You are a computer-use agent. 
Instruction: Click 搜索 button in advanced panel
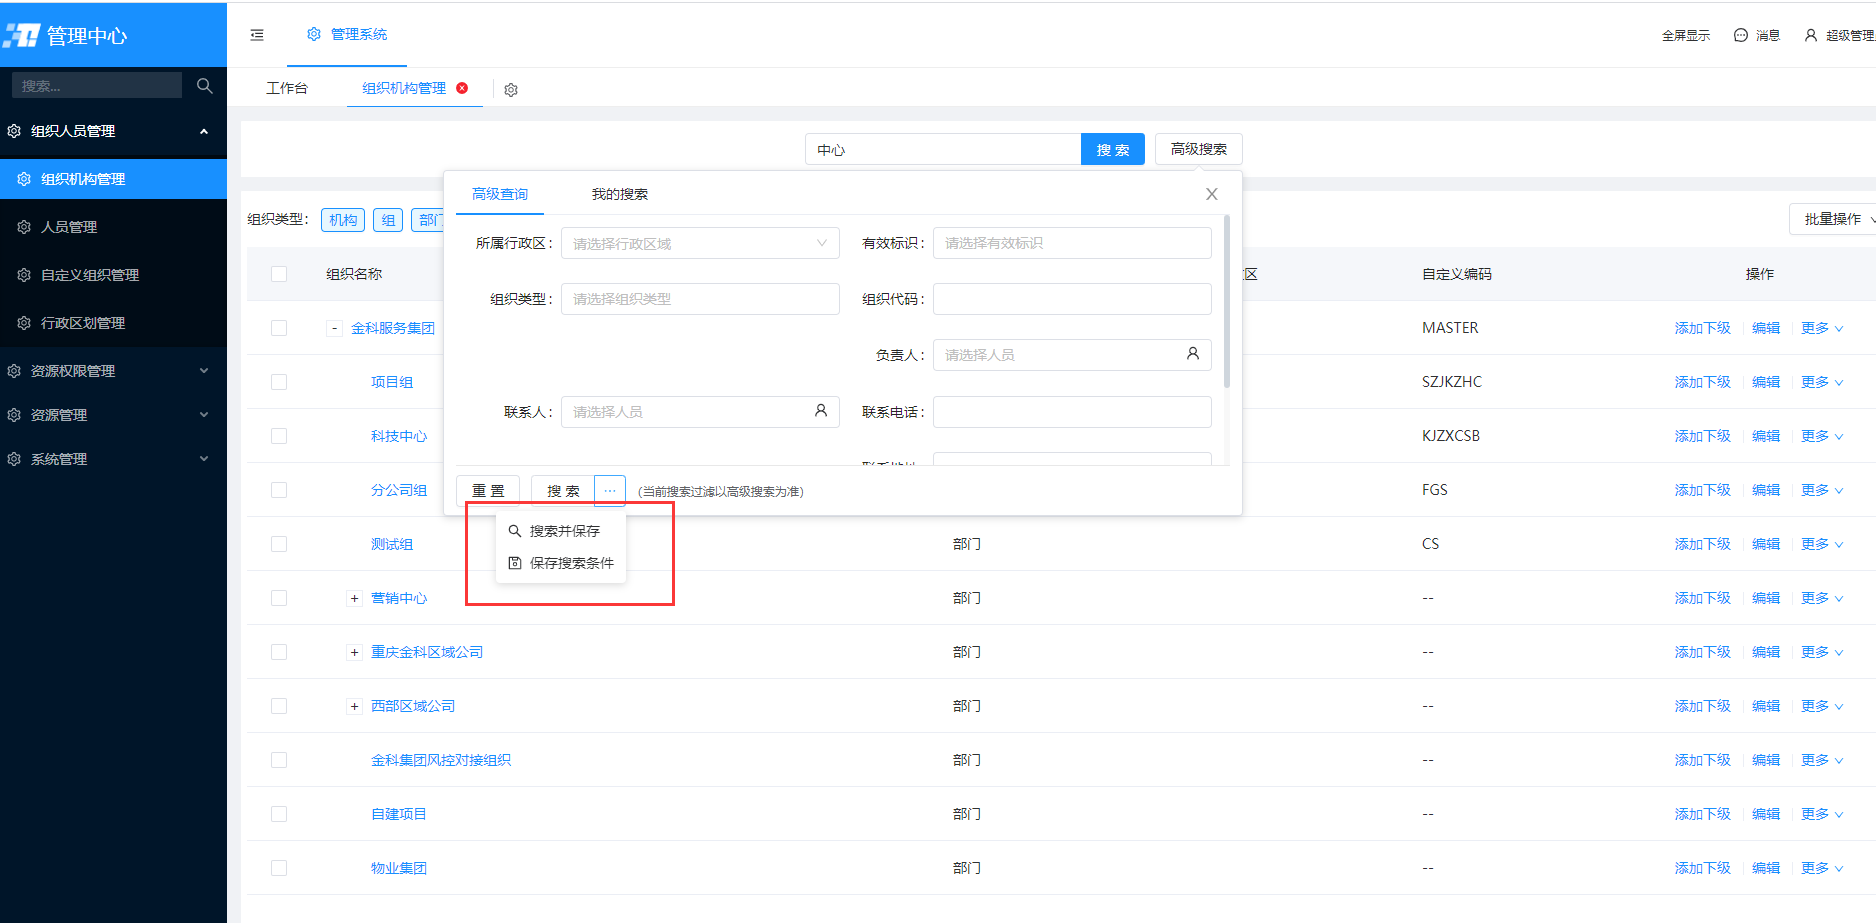(563, 491)
